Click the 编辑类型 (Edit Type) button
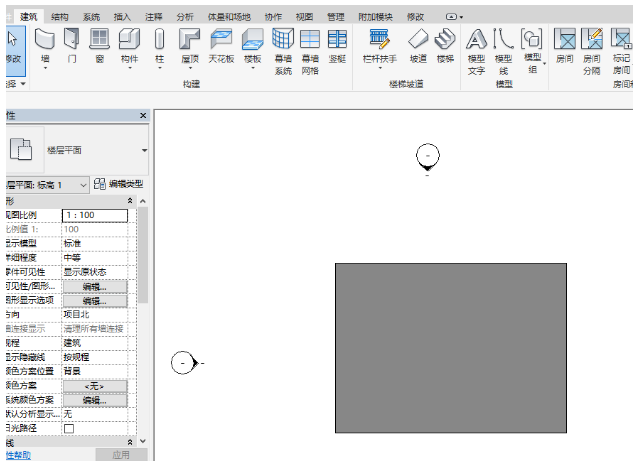 (118, 184)
